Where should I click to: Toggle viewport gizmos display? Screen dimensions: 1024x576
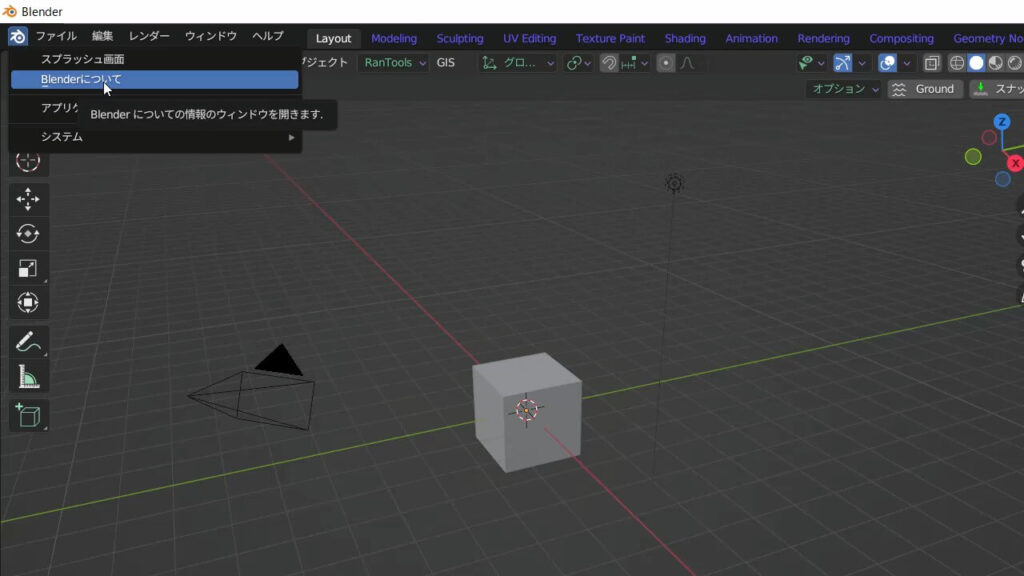pos(842,63)
